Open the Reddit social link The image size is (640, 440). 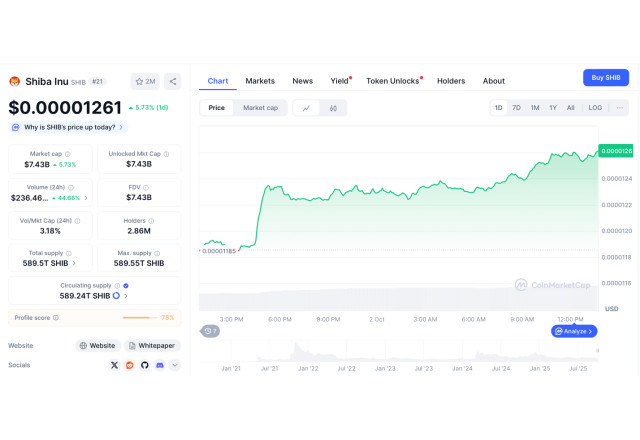tap(129, 365)
